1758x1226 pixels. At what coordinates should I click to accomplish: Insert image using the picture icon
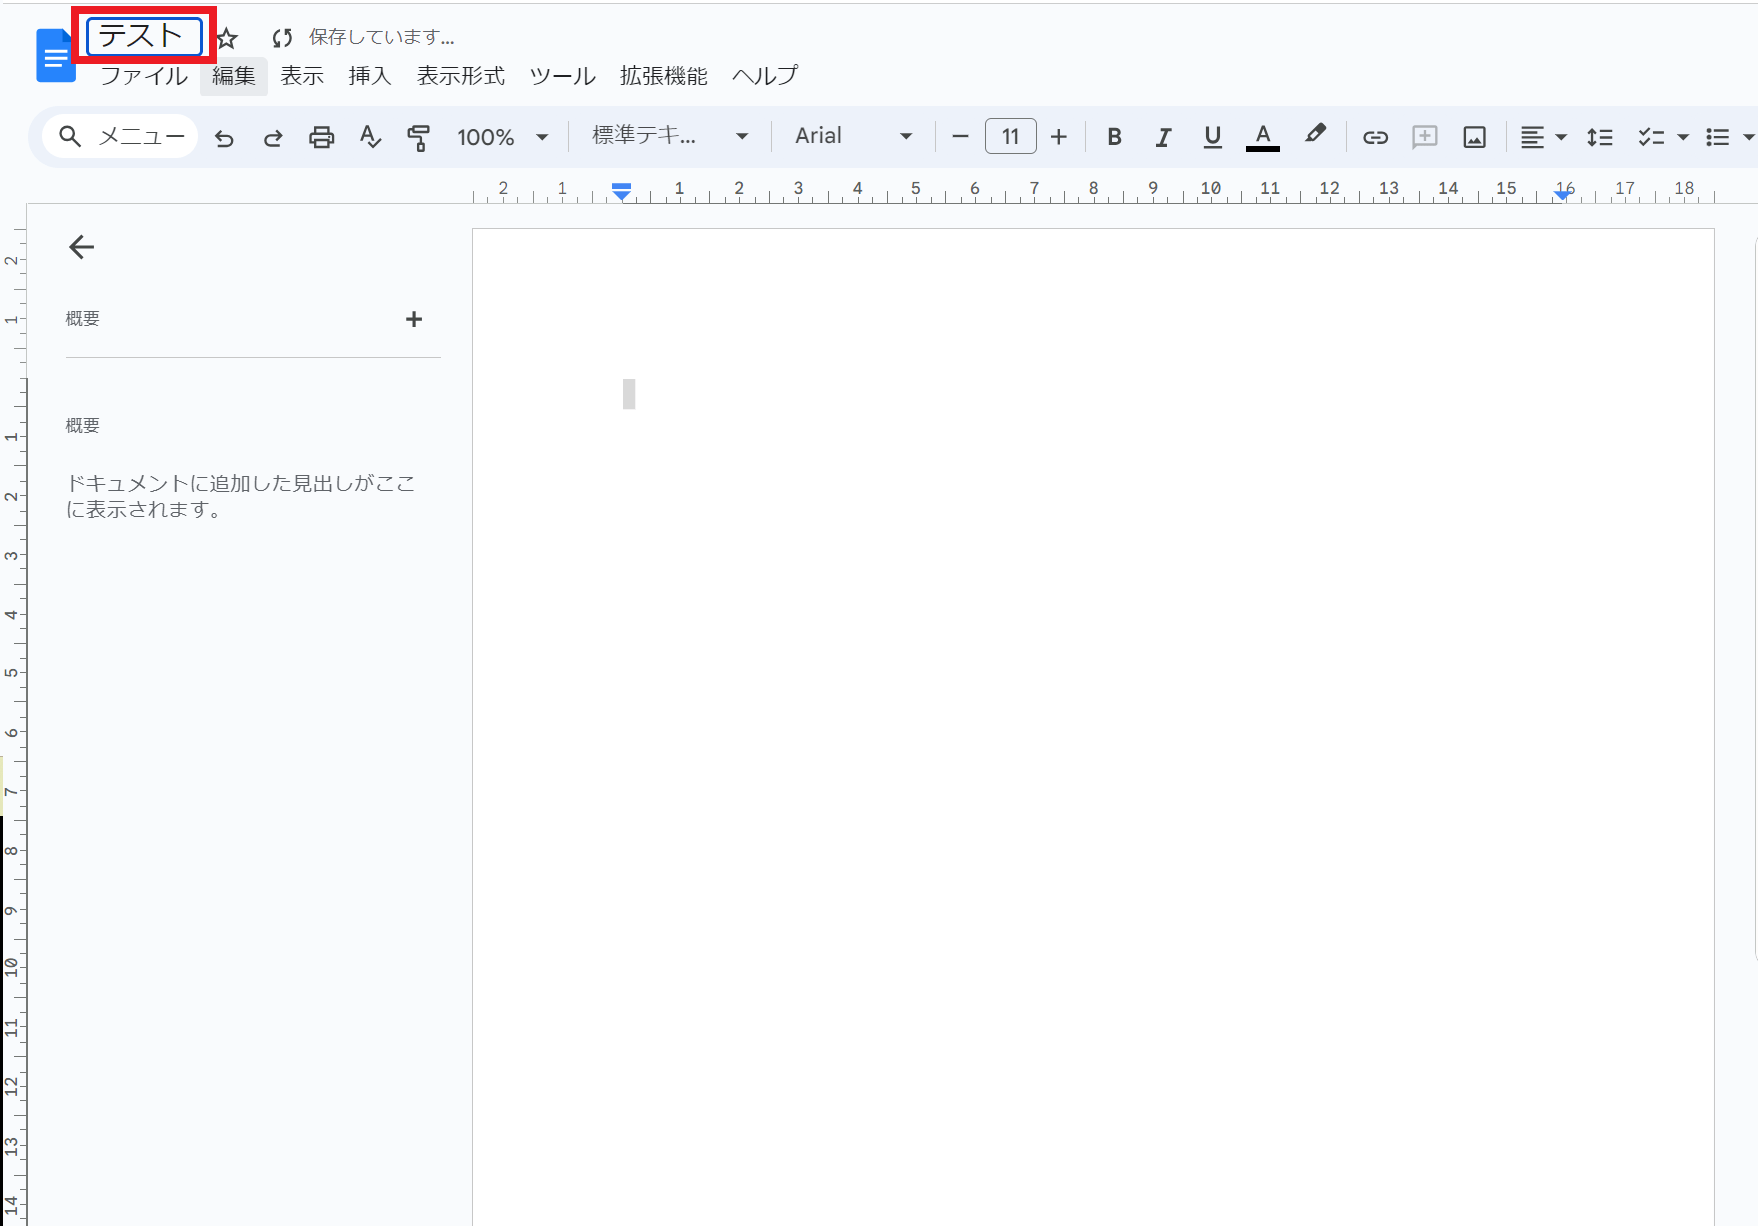click(1474, 137)
